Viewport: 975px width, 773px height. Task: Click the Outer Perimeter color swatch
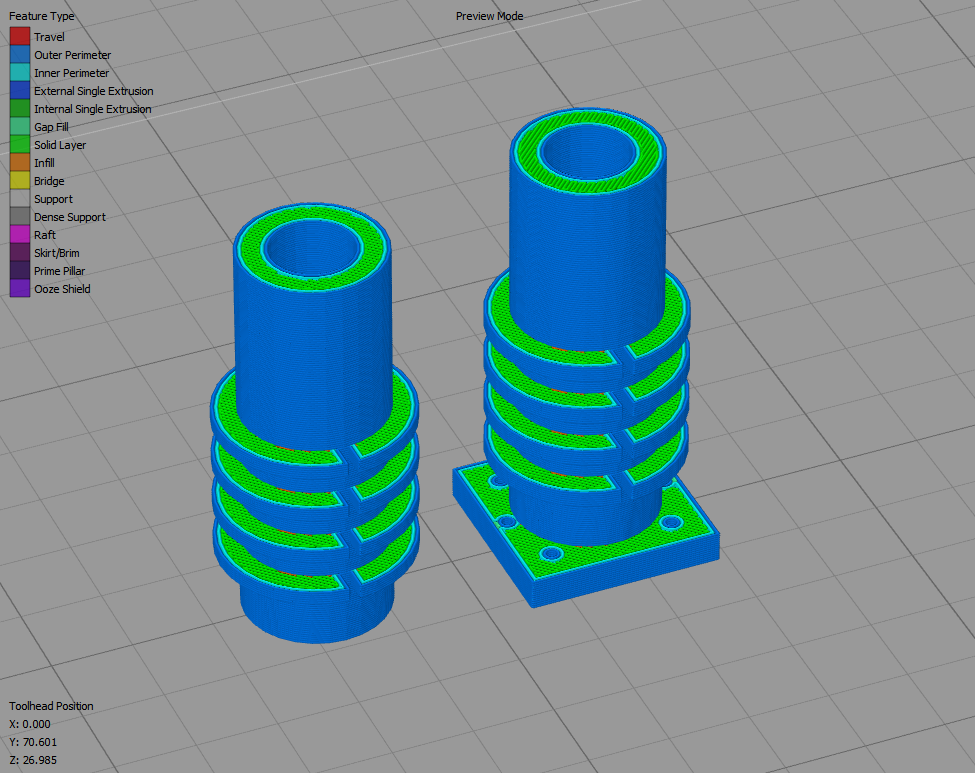coord(20,55)
